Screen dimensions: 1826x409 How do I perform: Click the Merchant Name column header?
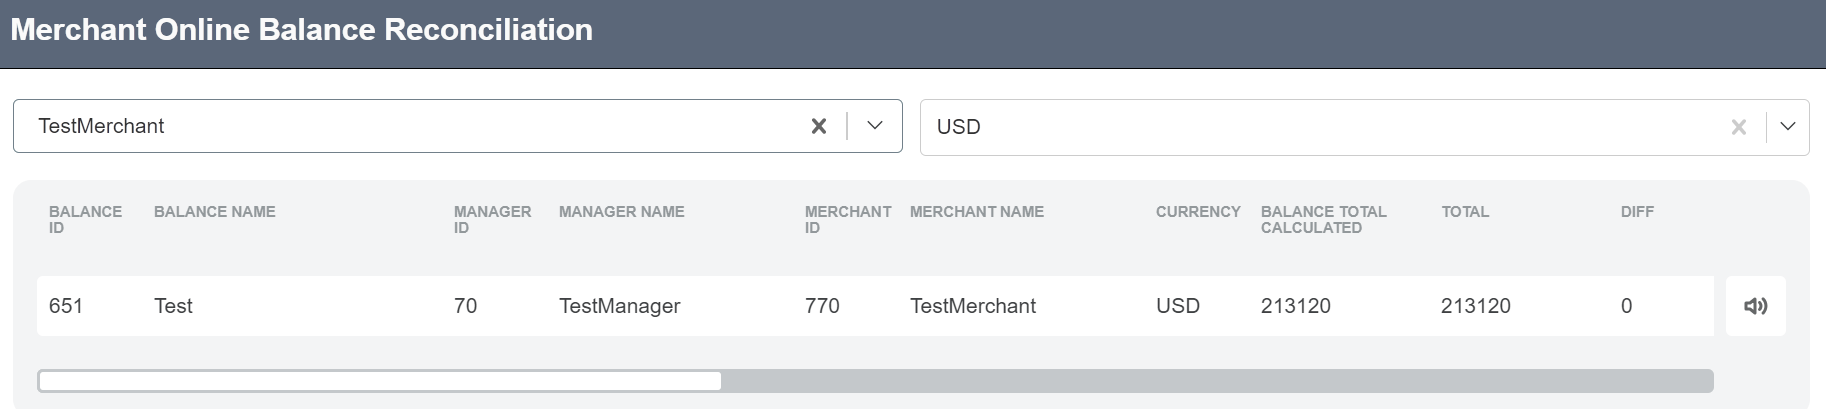point(976,212)
